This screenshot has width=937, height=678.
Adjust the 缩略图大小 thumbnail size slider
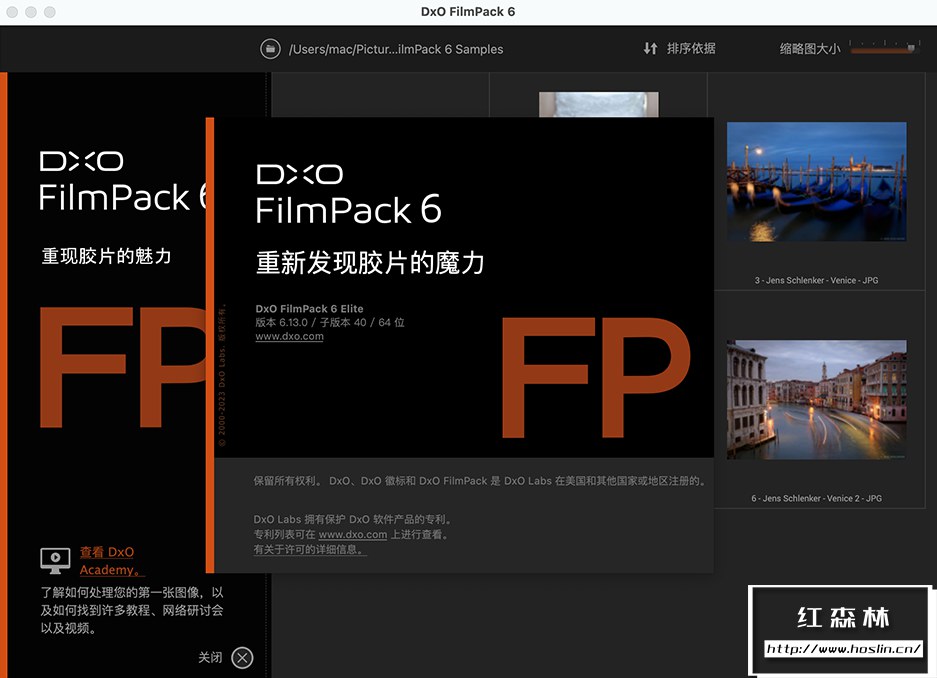[883, 47]
